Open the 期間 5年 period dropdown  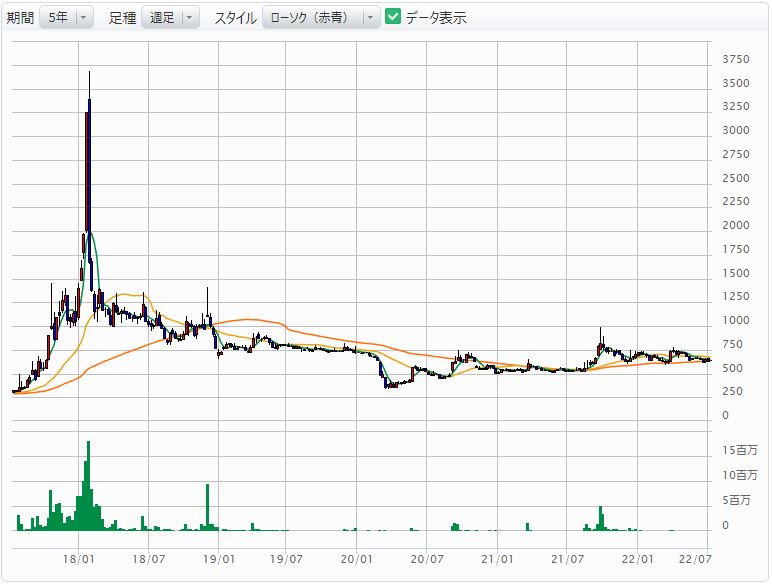(x=66, y=18)
